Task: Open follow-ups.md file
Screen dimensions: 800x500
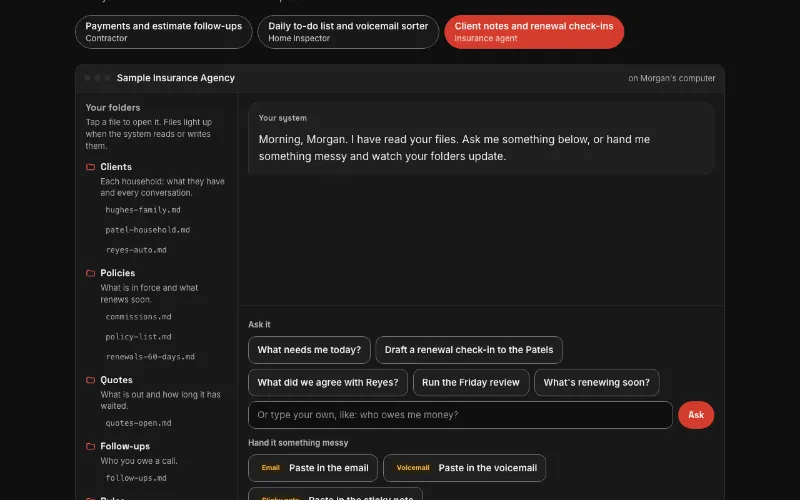Action: tap(136, 478)
